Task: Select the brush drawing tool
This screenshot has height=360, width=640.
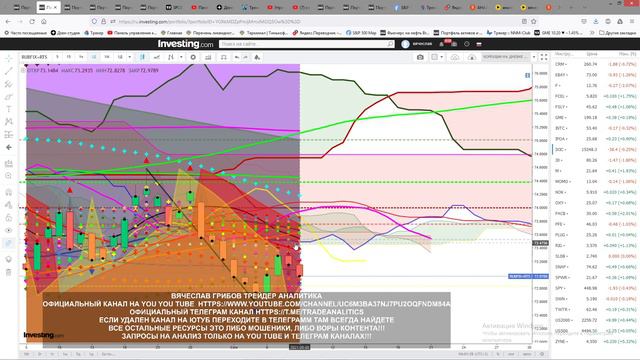Action: [9, 97]
